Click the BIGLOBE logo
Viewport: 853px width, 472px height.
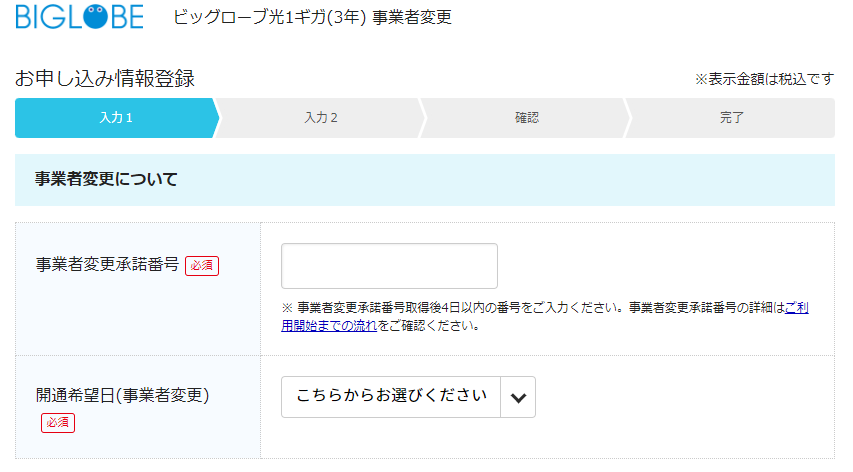tap(80, 17)
